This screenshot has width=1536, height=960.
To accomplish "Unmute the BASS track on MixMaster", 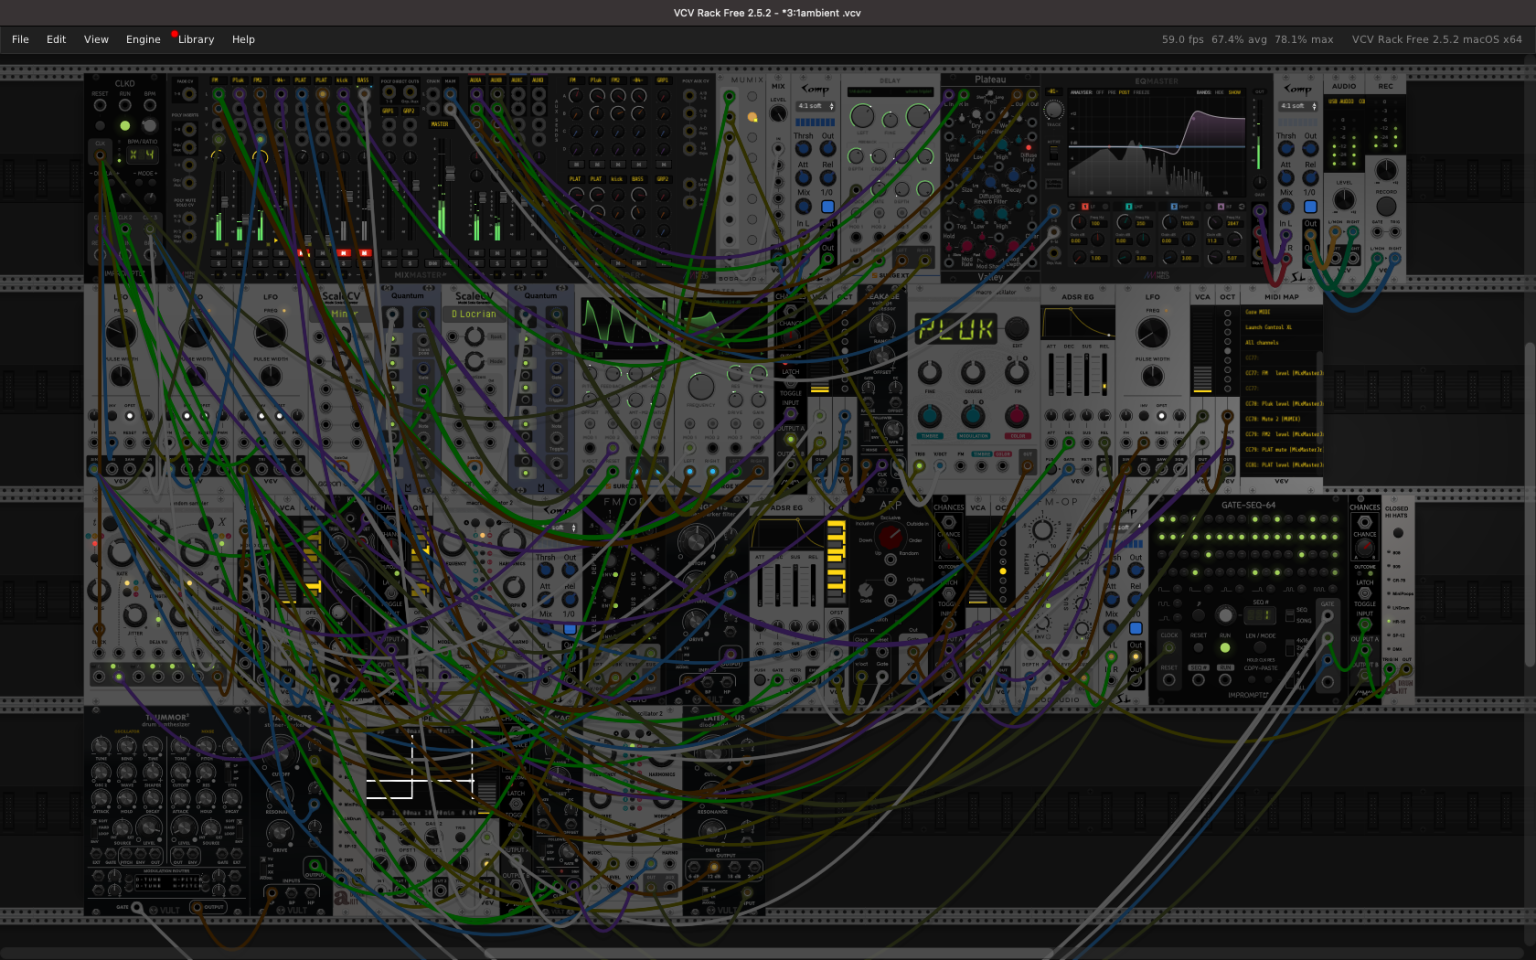I will [x=364, y=253].
